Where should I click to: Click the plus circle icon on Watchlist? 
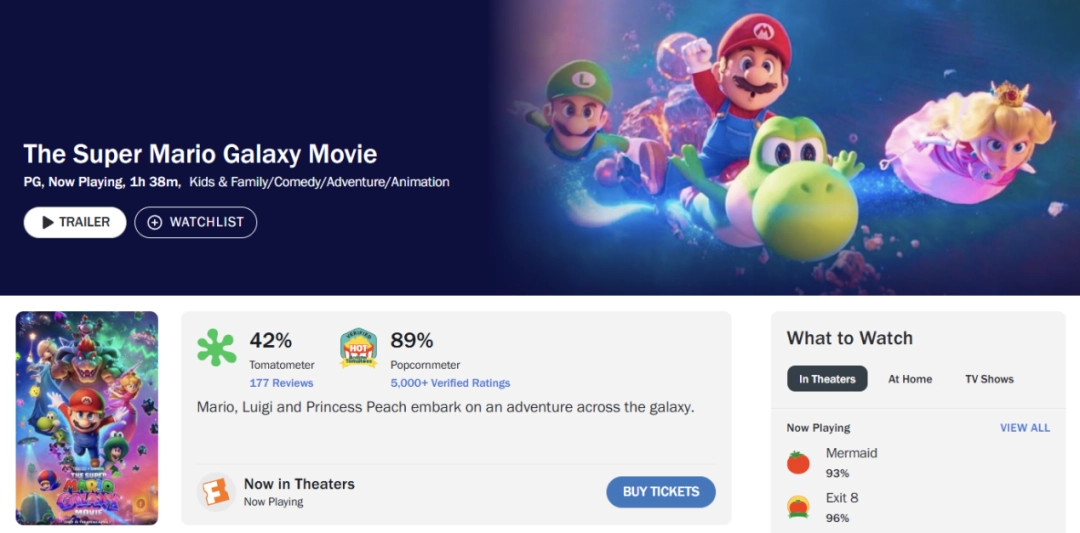pyautogui.click(x=154, y=222)
